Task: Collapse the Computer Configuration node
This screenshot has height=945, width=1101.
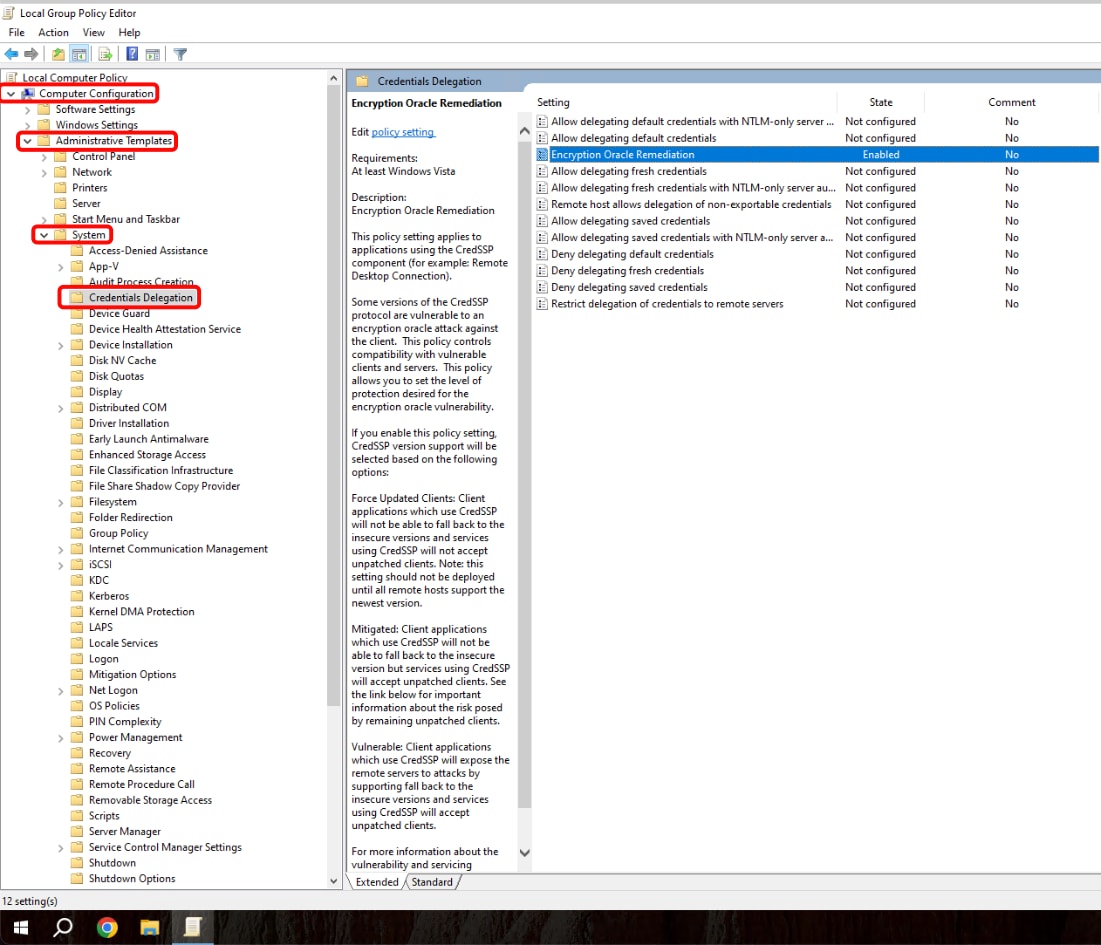Action: tap(11, 94)
